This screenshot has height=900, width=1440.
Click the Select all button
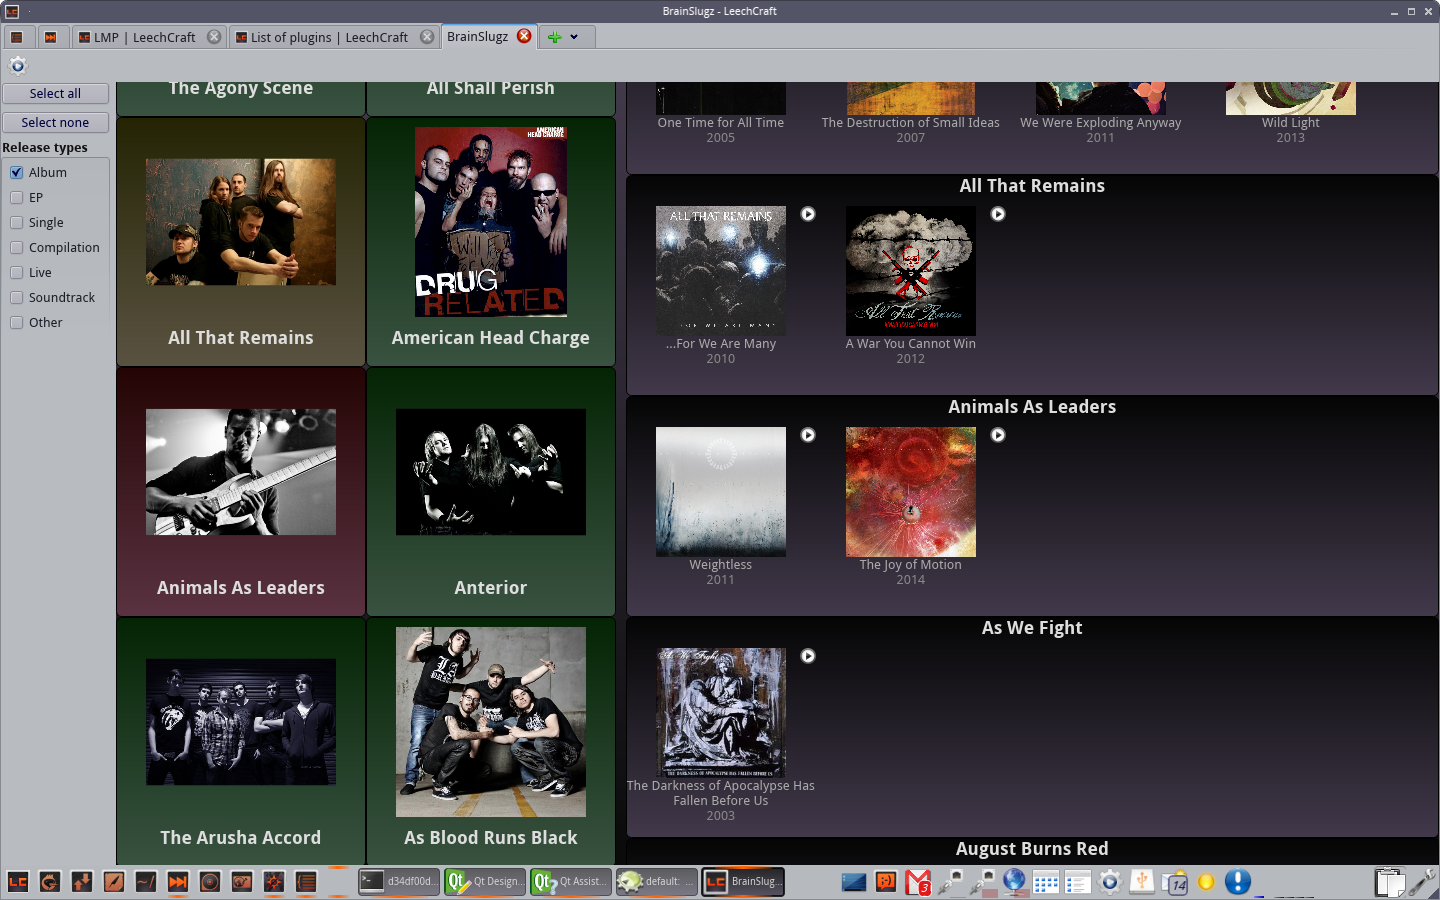point(55,93)
